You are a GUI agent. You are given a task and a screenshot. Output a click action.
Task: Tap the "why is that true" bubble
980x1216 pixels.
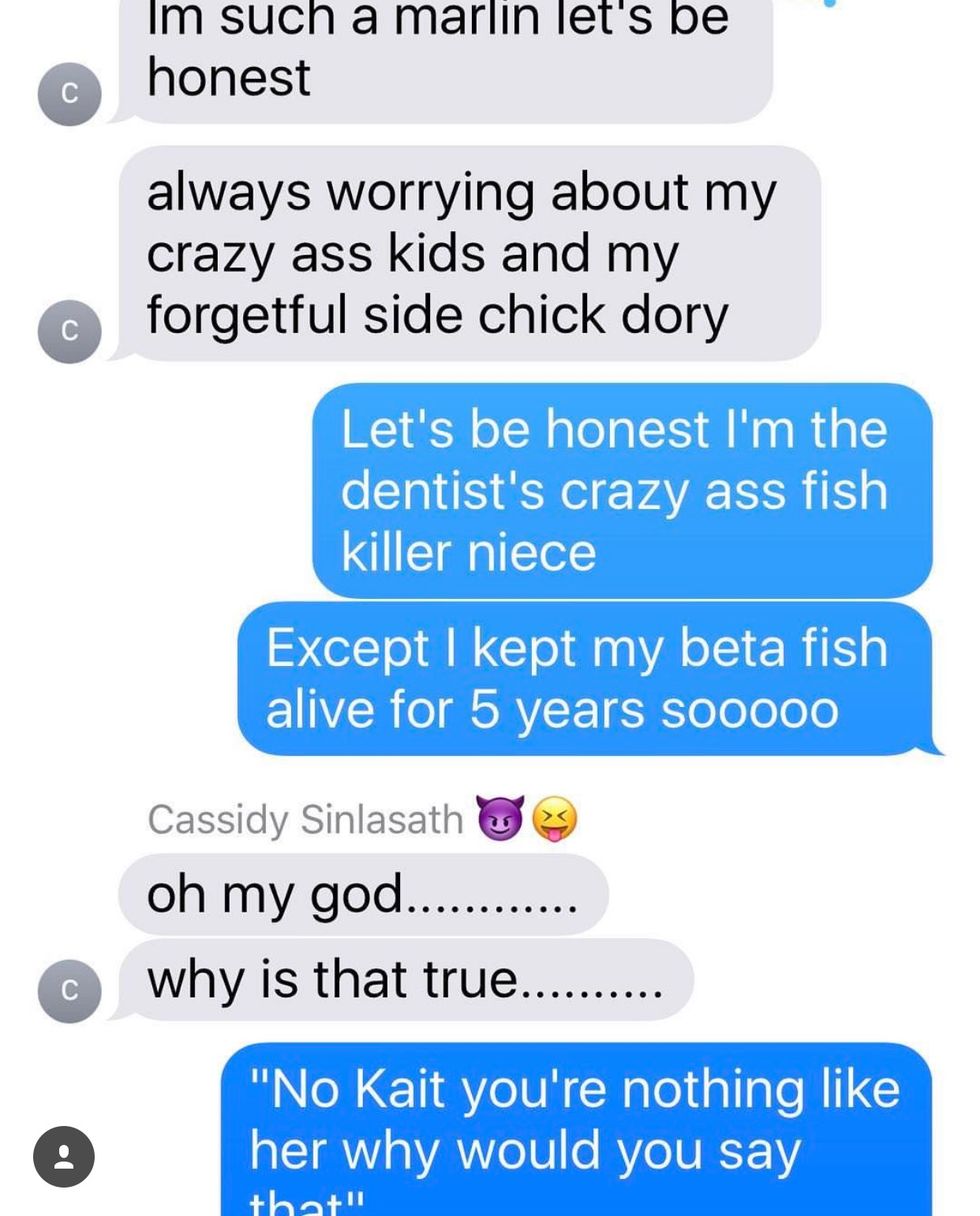405,979
